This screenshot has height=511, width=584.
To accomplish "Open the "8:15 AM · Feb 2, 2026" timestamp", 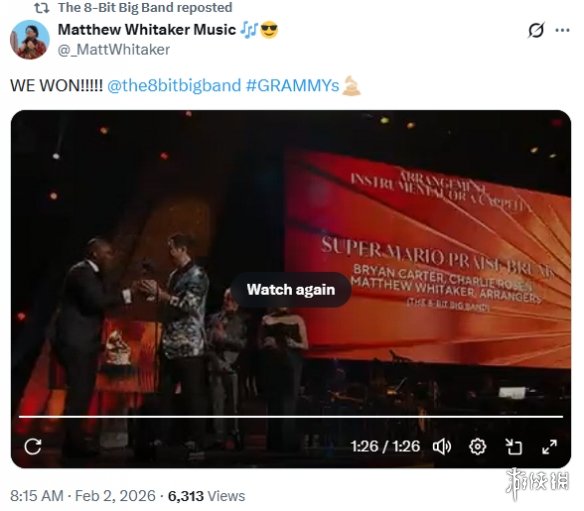I will pyautogui.click(x=83, y=496).
